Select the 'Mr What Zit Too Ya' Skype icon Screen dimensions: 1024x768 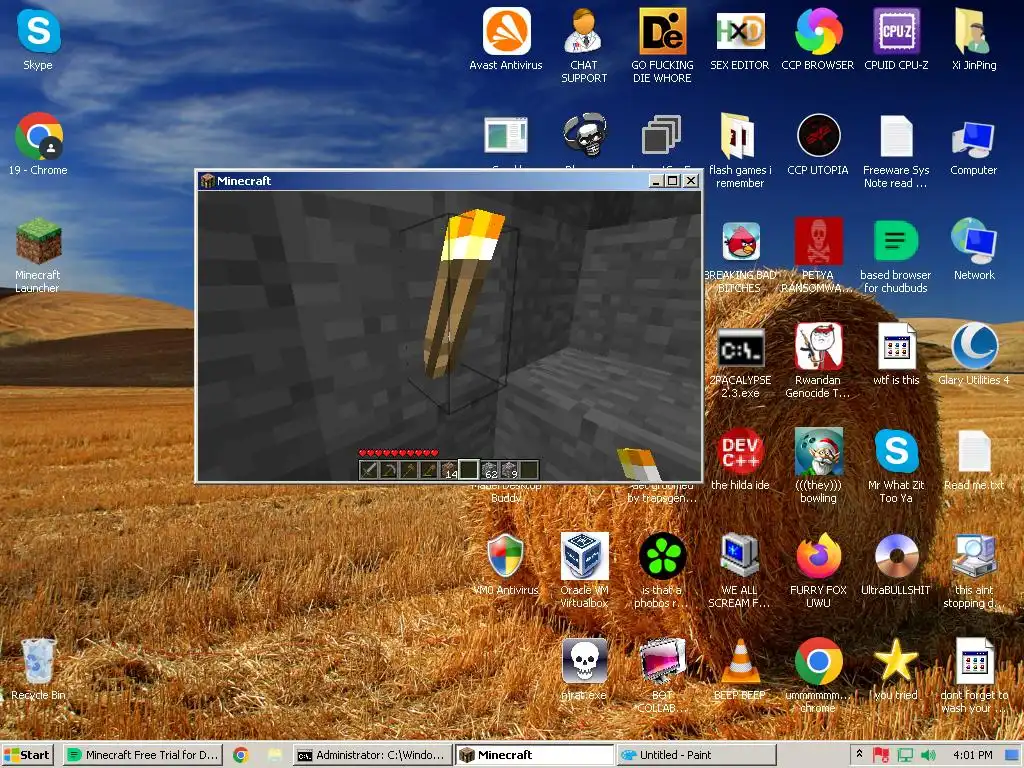tap(896, 451)
